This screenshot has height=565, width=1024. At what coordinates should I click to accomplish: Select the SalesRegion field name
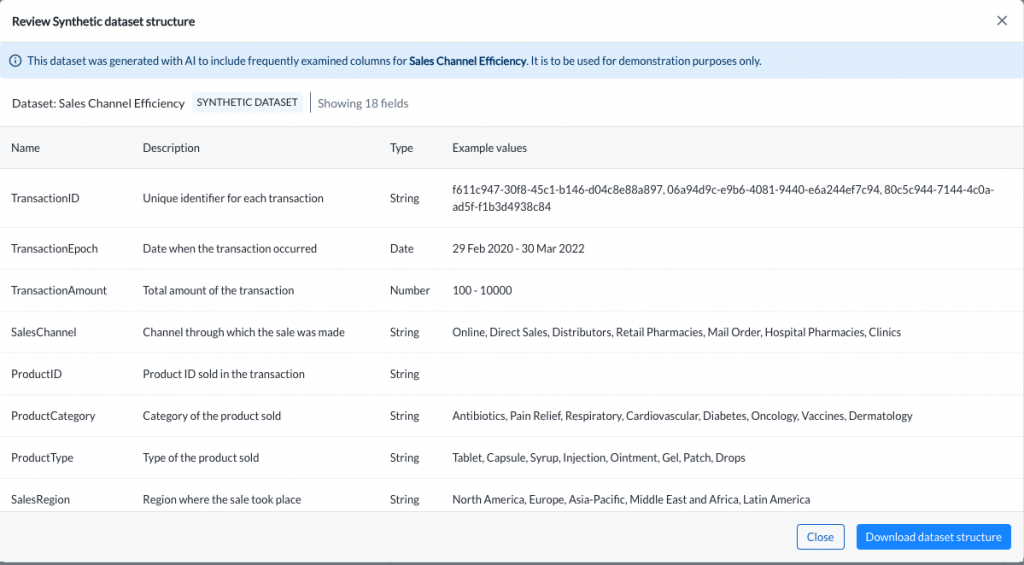[x=40, y=499]
